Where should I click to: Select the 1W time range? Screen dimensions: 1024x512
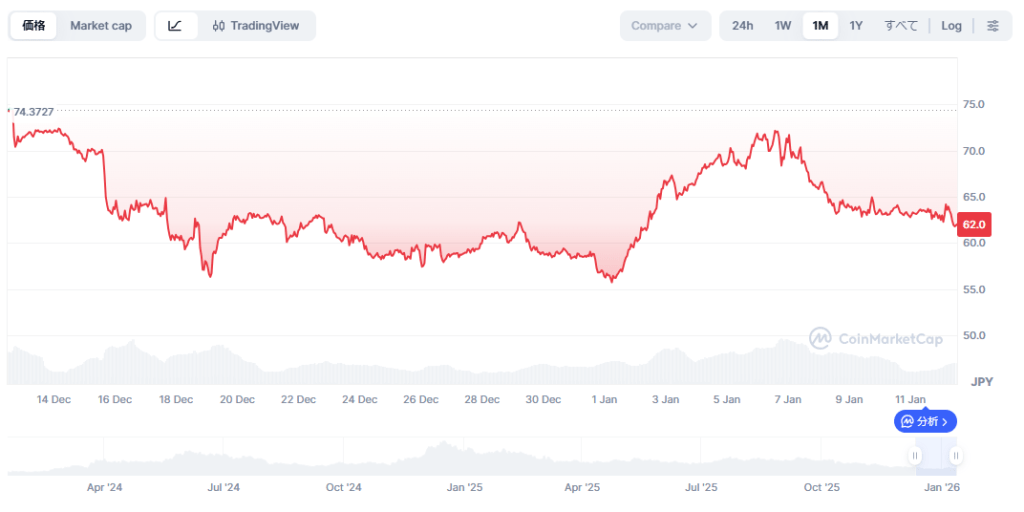click(x=783, y=26)
